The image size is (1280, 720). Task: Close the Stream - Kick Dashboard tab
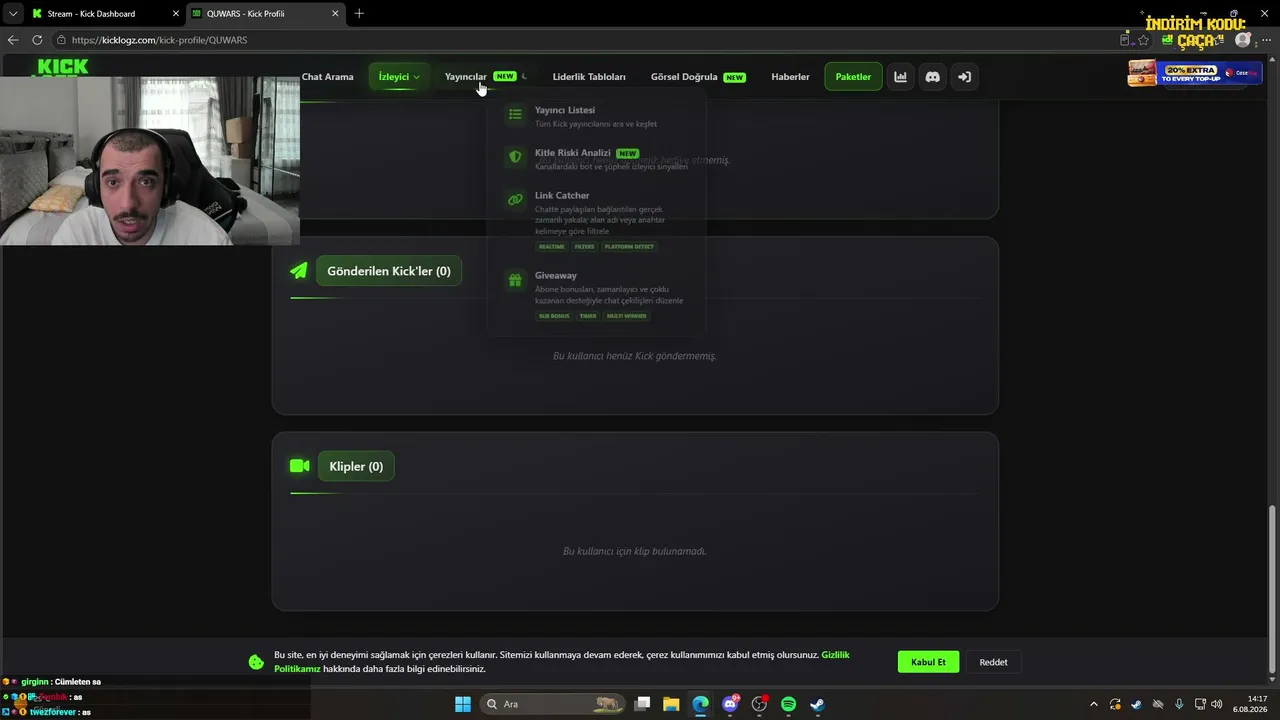(175, 14)
